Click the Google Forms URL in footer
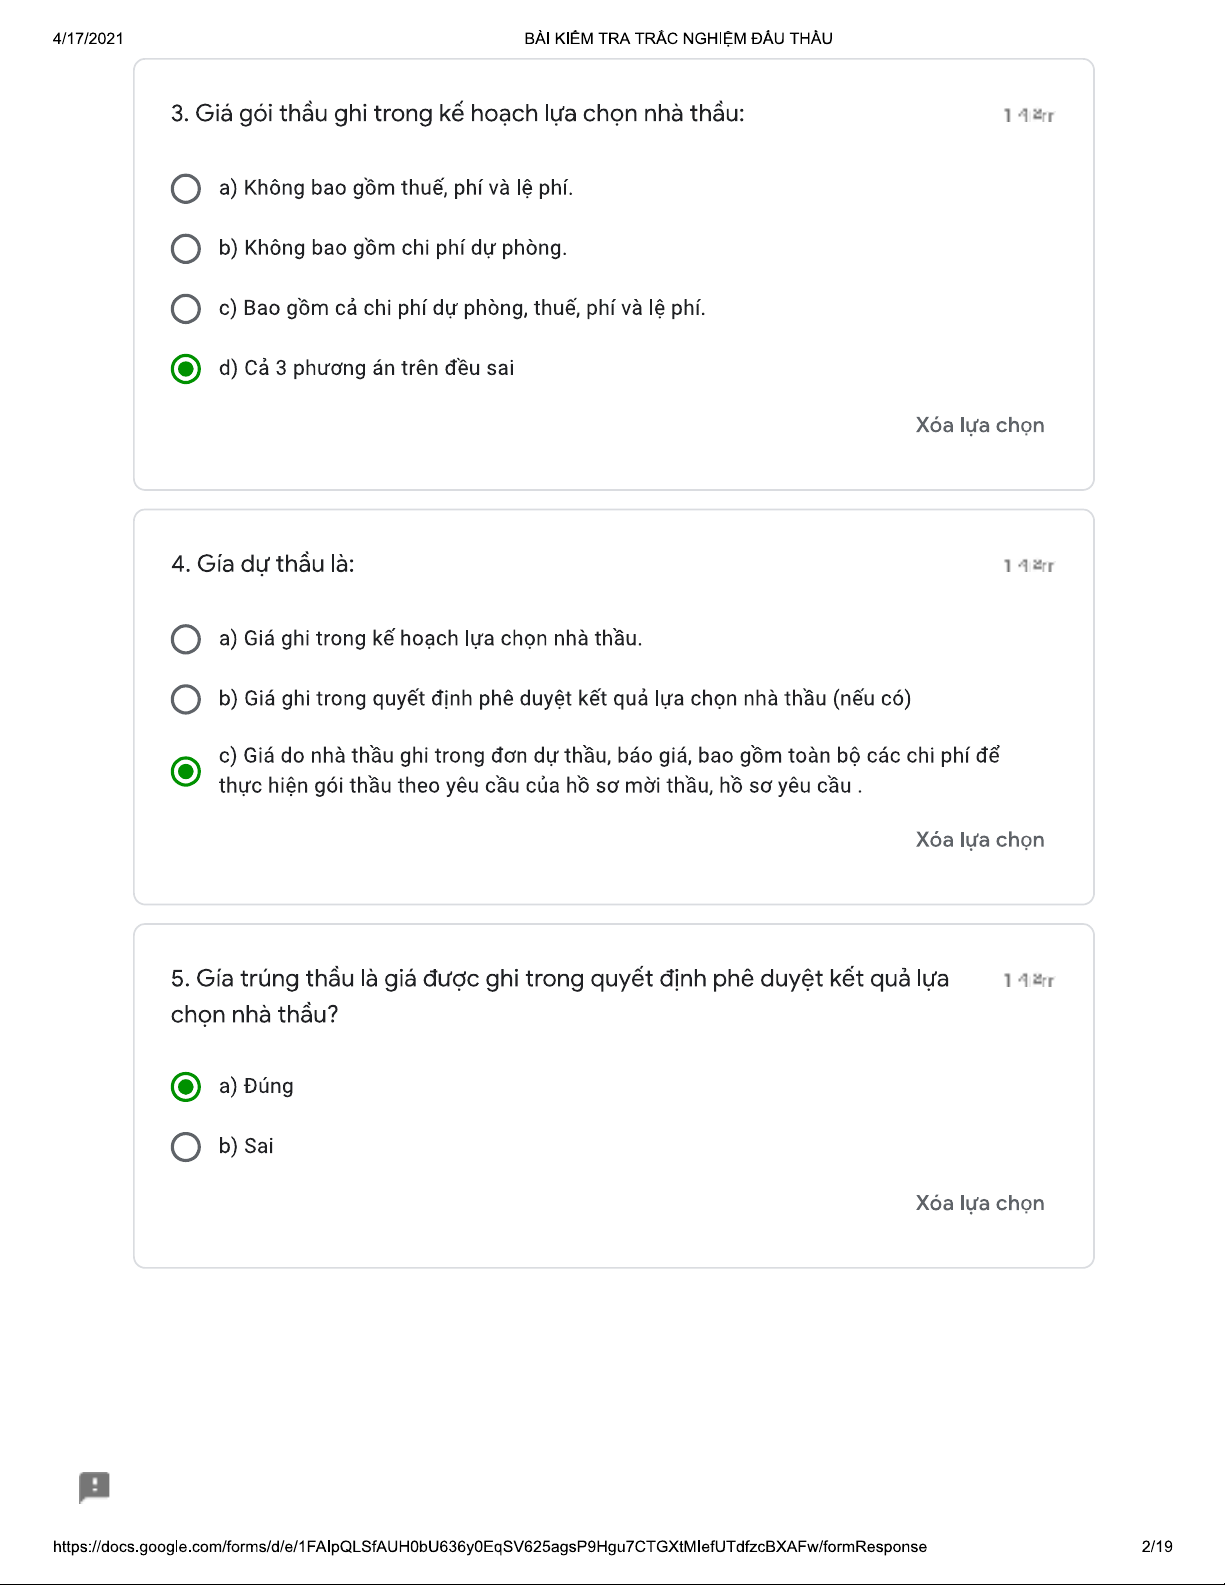The image size is (1225, 1585). coord(490,1547)
